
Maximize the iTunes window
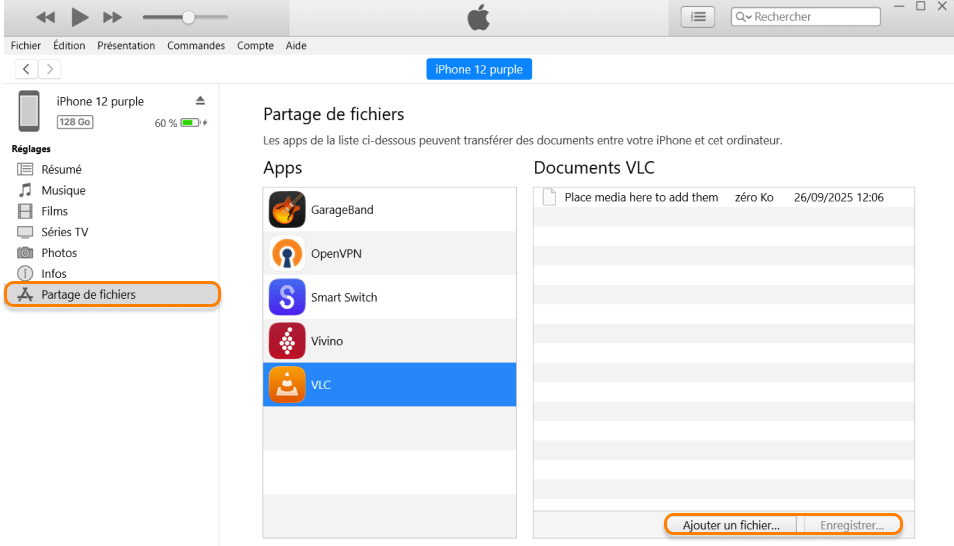pyautogui.click(x=921, y=6)
